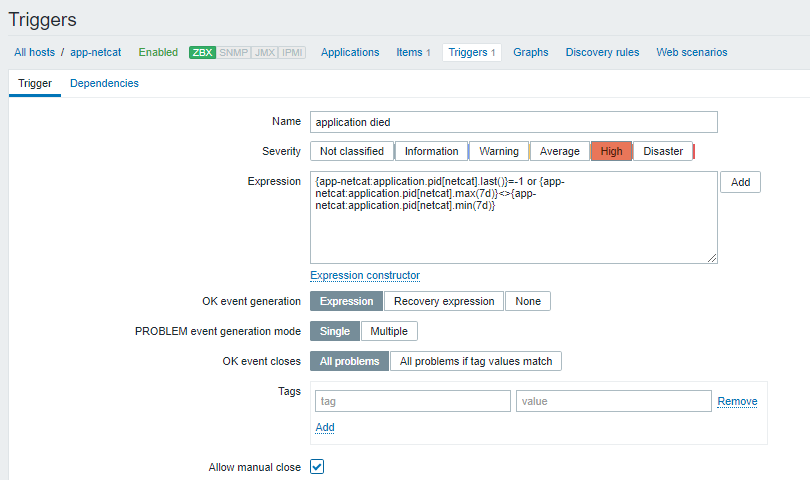The height and width of the screenshot is (480, 810).
Task: Click the All hosts breadcrumb link
Action: (x=34, y=52)
